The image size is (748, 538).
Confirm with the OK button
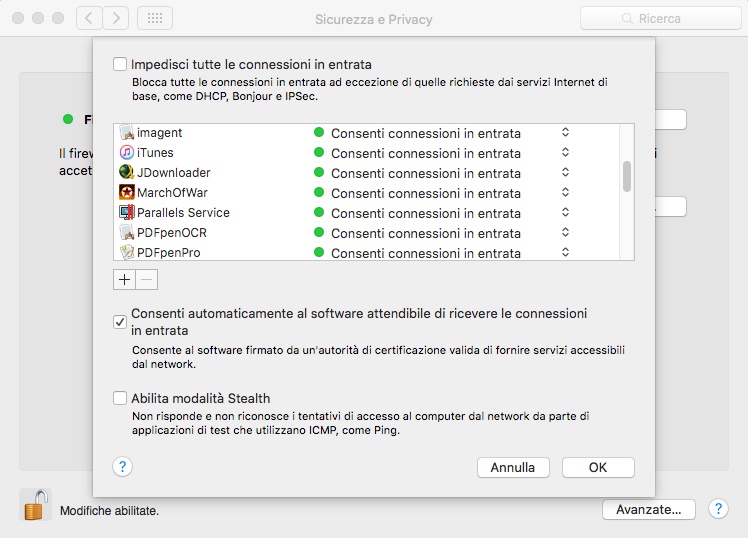pyautogui.click(x=598, y=467)
